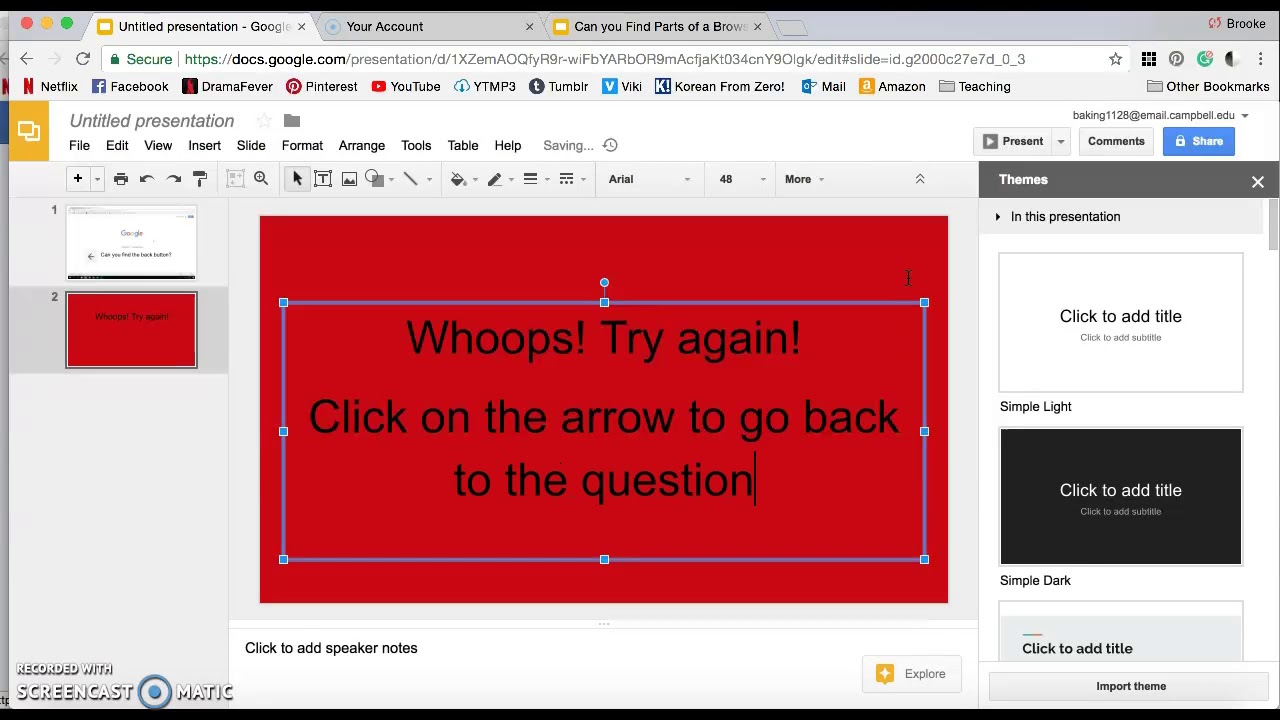Close the Themes panel
The height and width of the screenshot is (720, 1280).
coord(1258,181)
